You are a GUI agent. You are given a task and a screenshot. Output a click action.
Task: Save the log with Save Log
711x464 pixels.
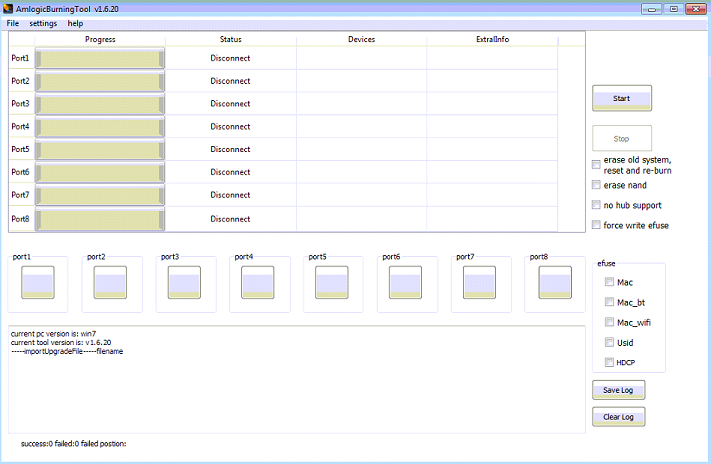(x=618, y=390)
